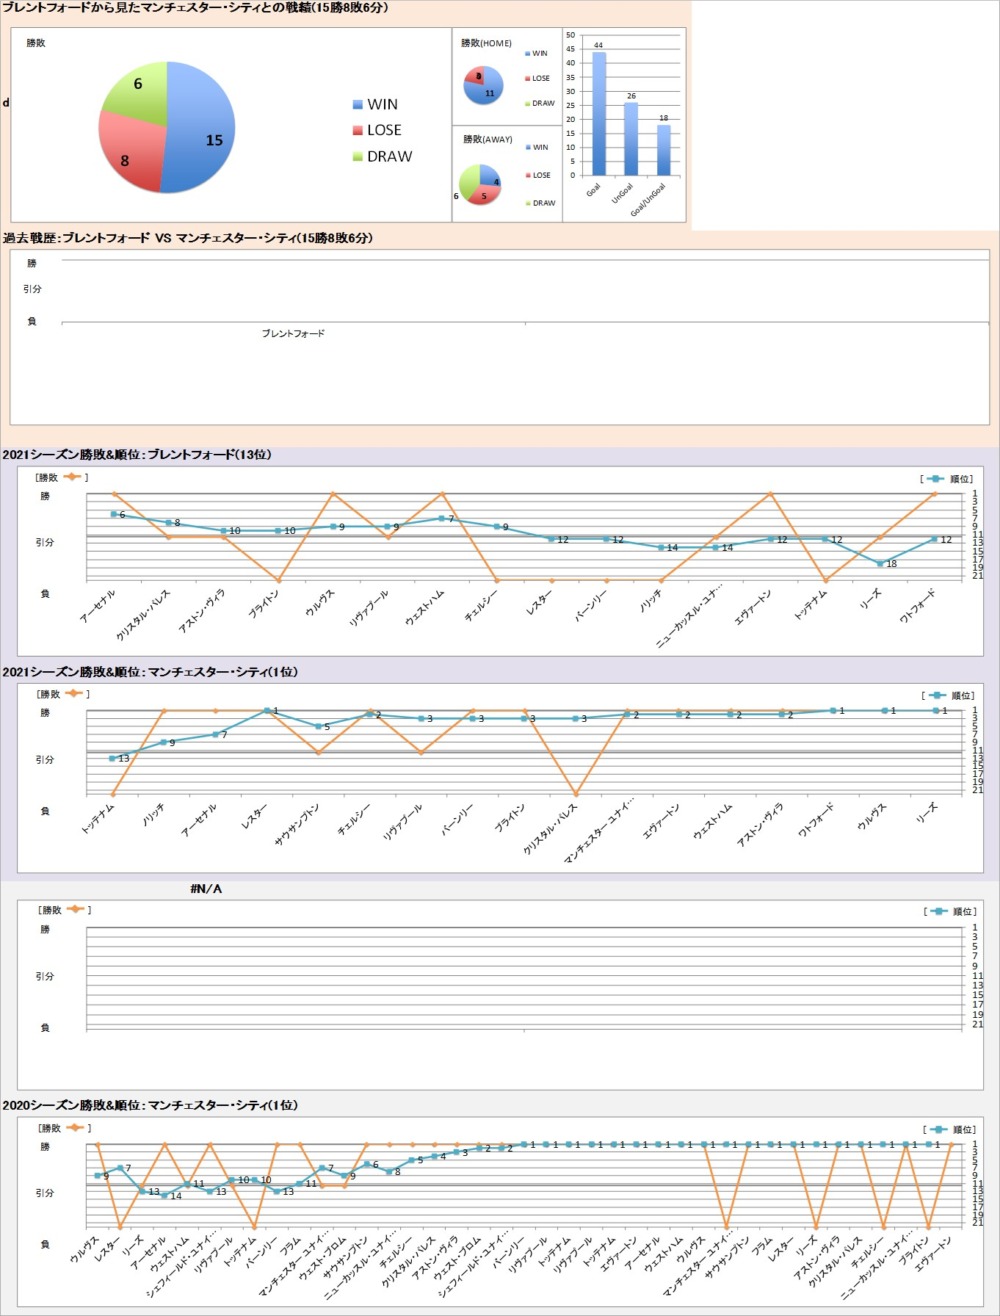This screenshot has width=1000, height=1316.
Task: Click the orange 勝敗 legend marker in Brentford 2021 chart
Action: (72, 477)
